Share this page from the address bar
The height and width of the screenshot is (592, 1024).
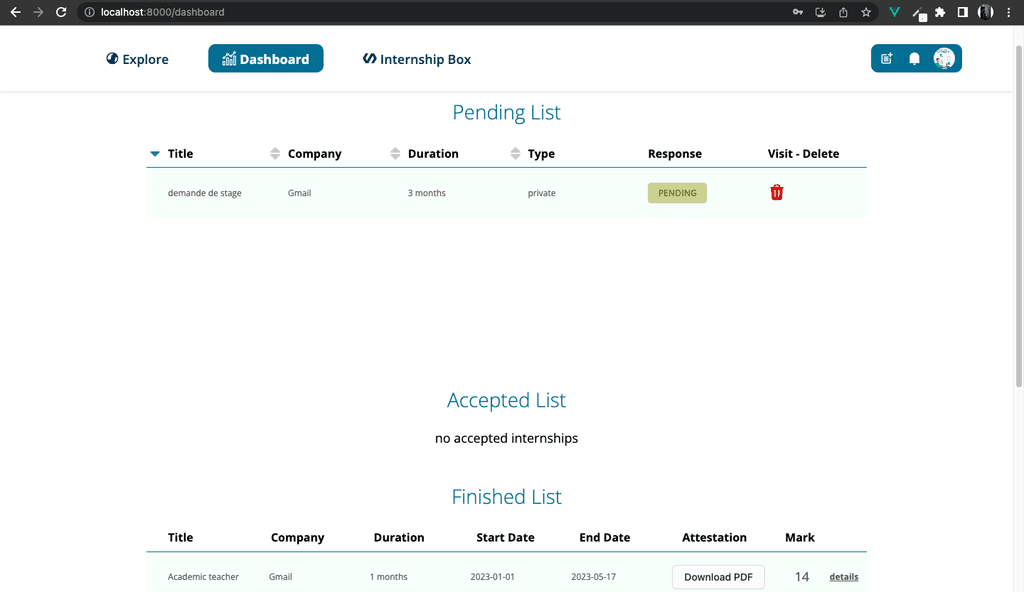(843, 12)
